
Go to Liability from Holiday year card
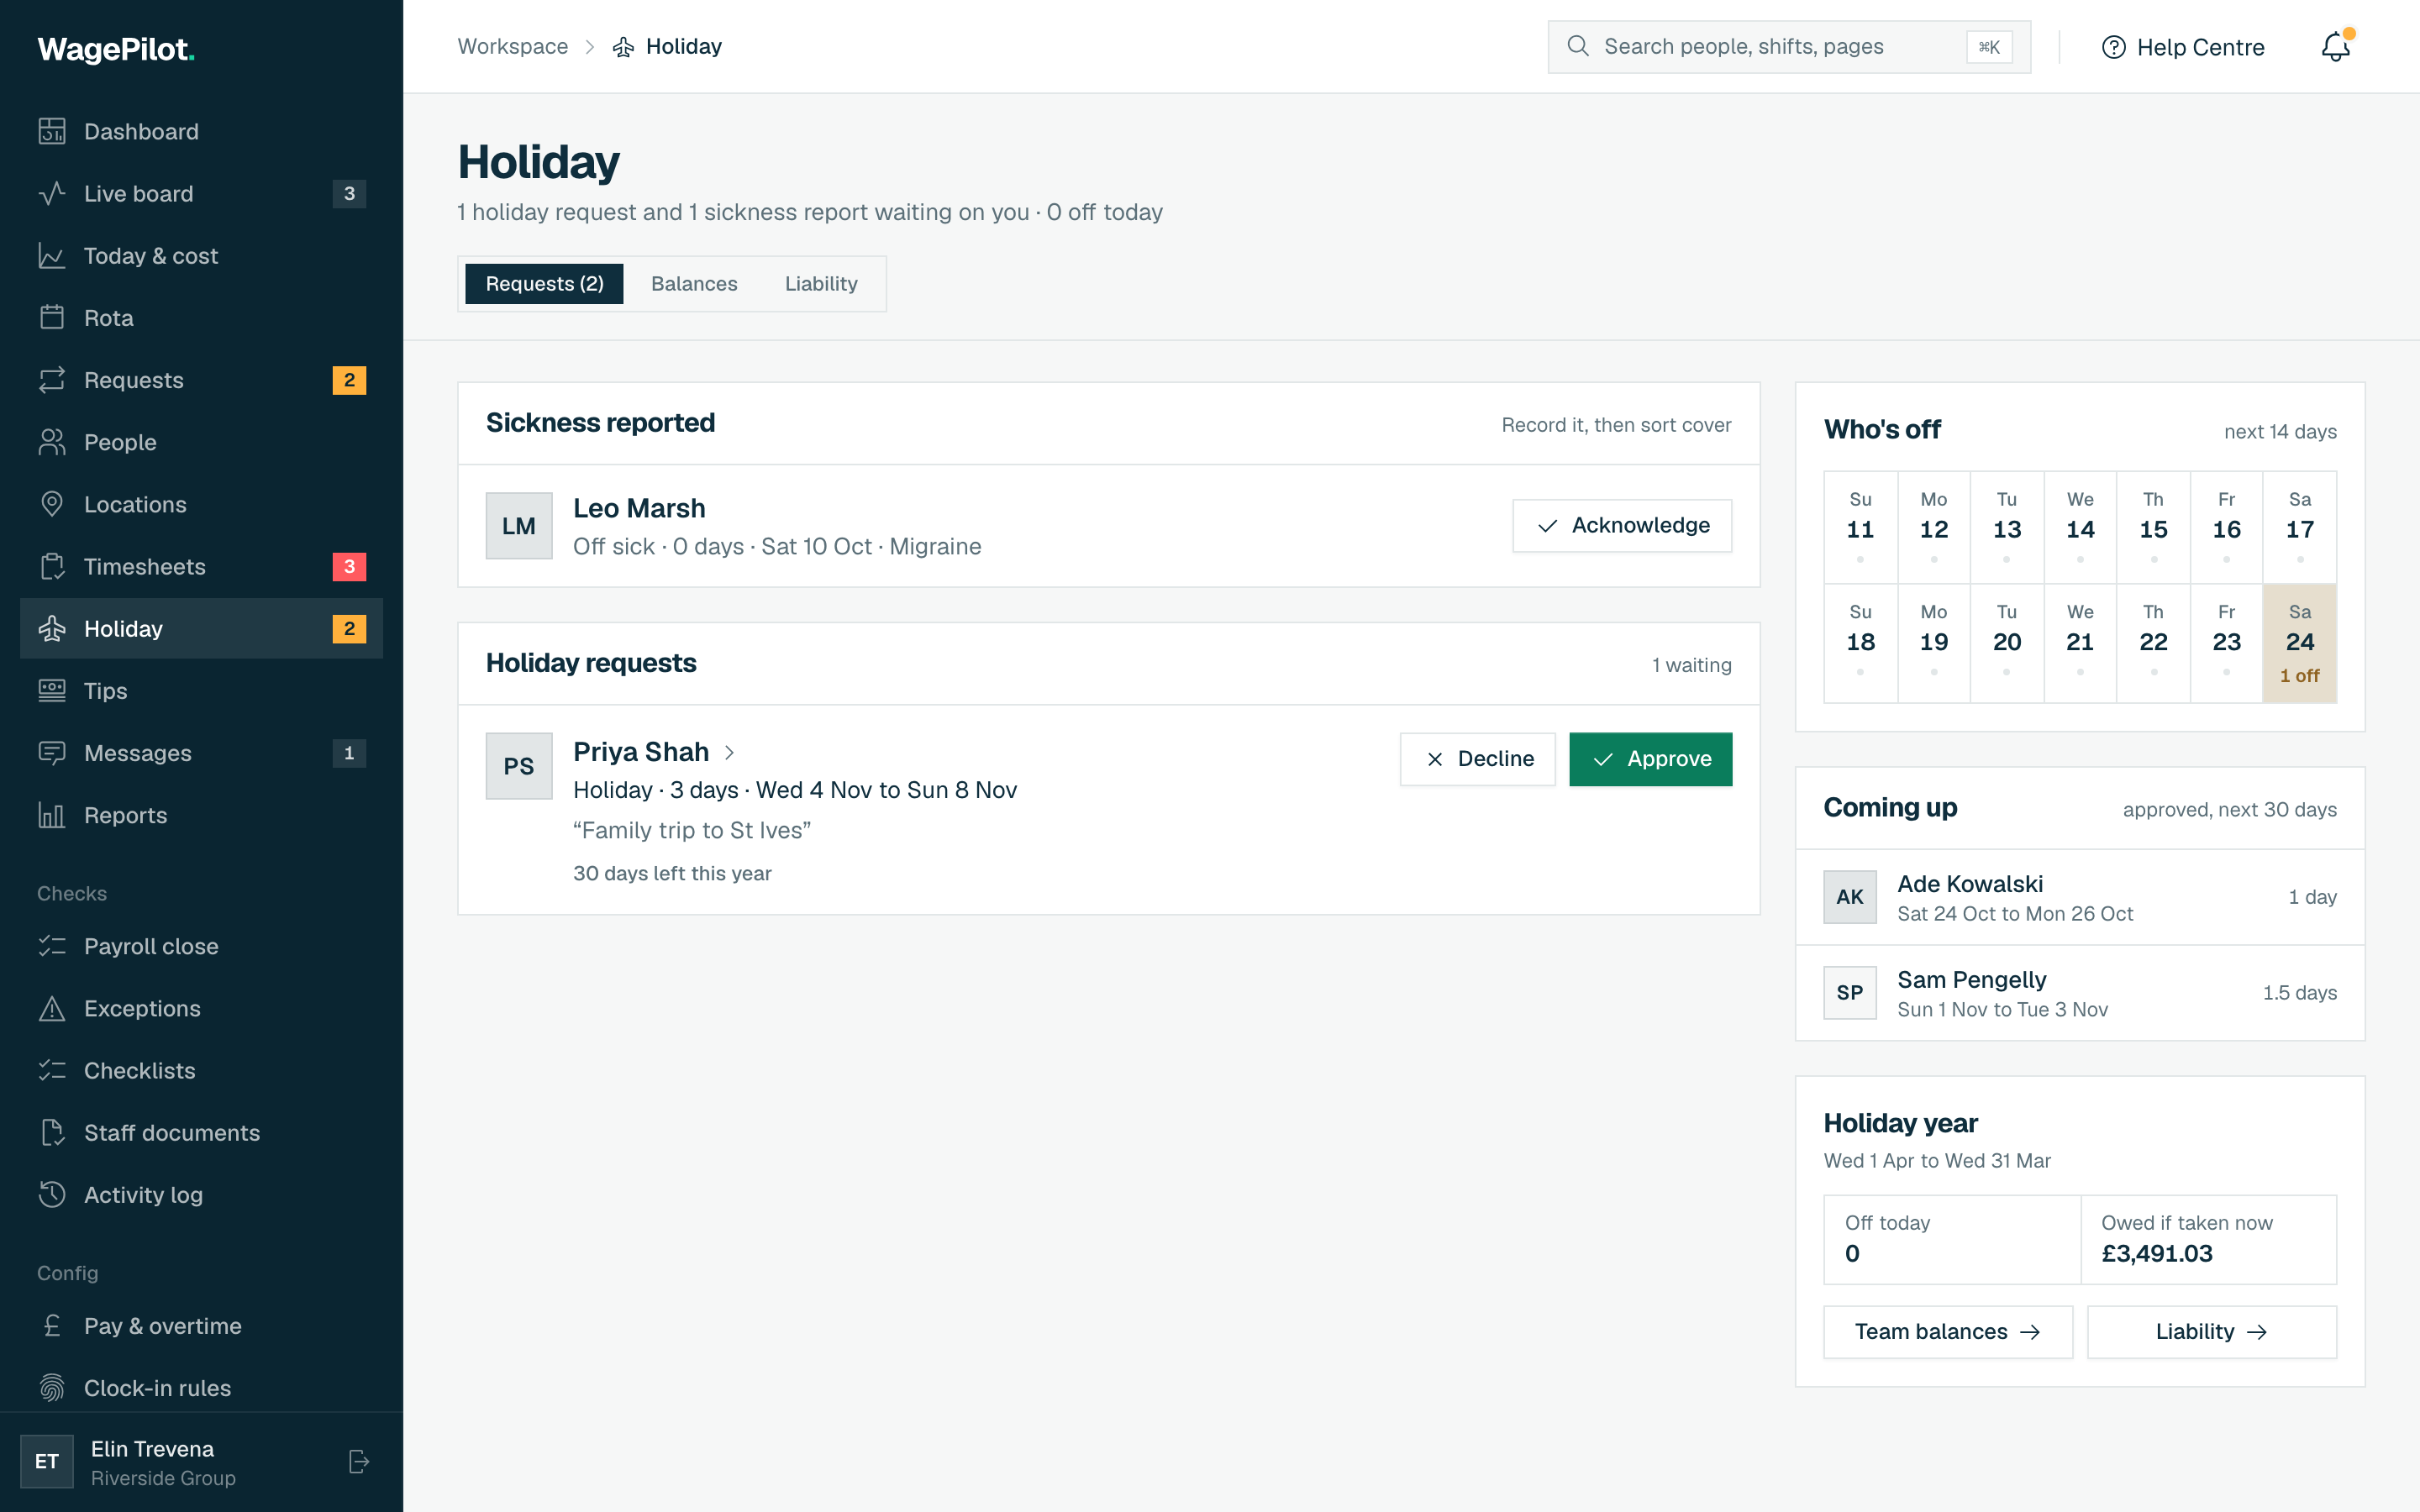tap(2211, 1332)
